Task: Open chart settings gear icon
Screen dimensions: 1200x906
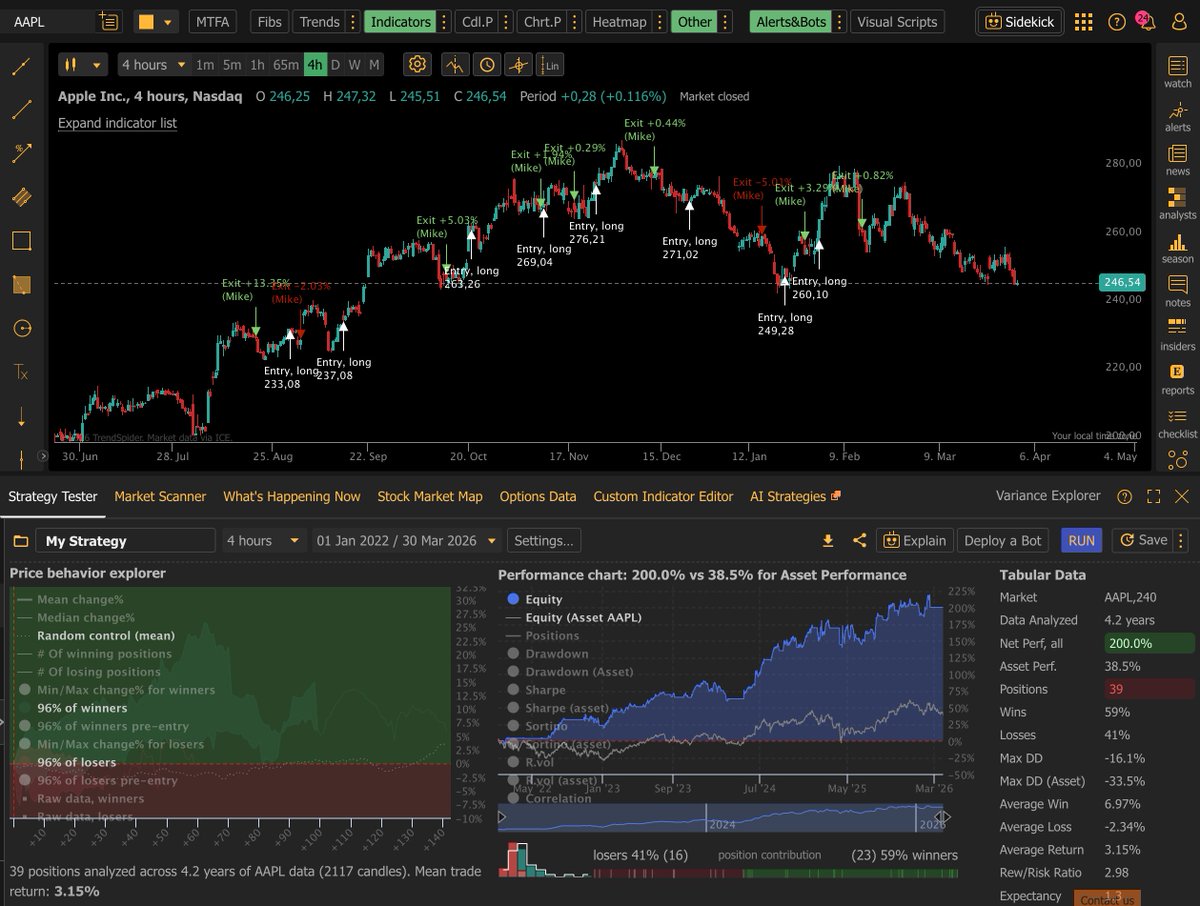Action: point(418,65)
